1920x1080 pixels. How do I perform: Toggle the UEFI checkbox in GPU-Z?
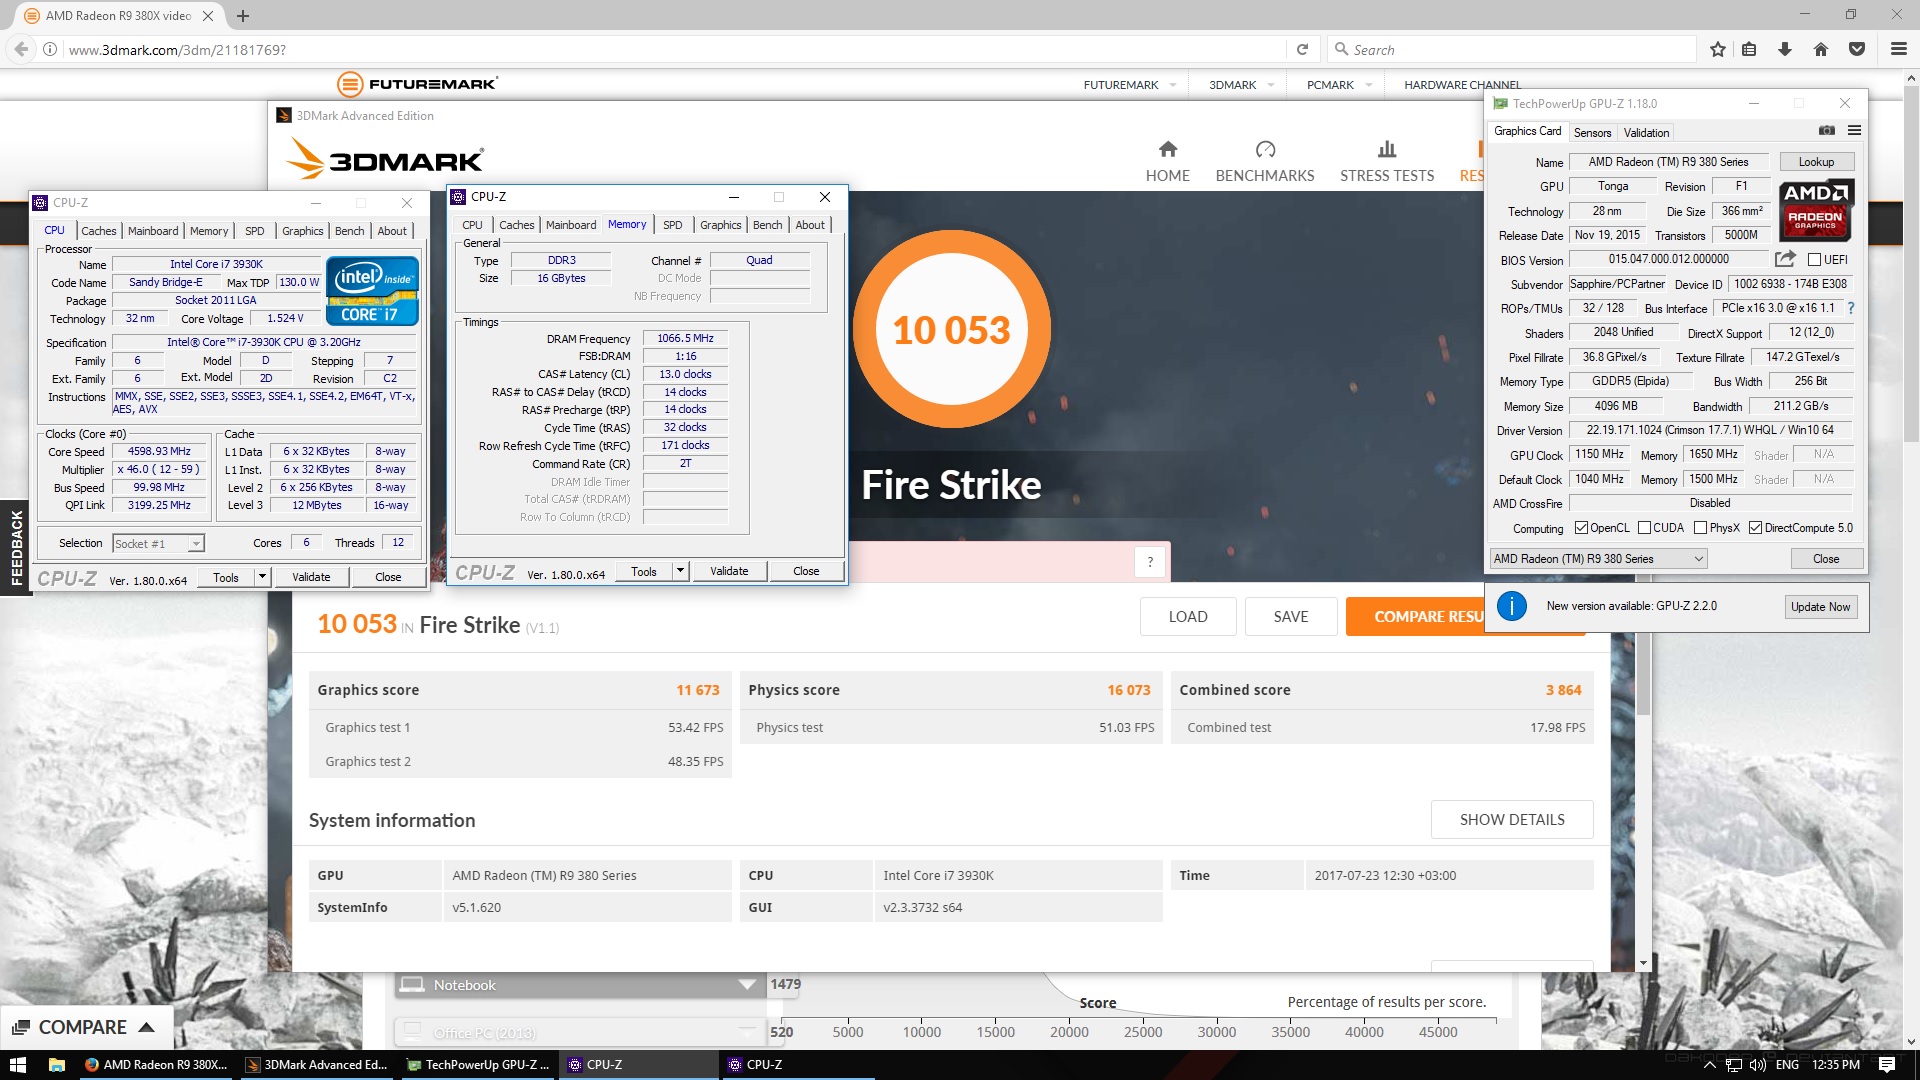pos(1814,260)
